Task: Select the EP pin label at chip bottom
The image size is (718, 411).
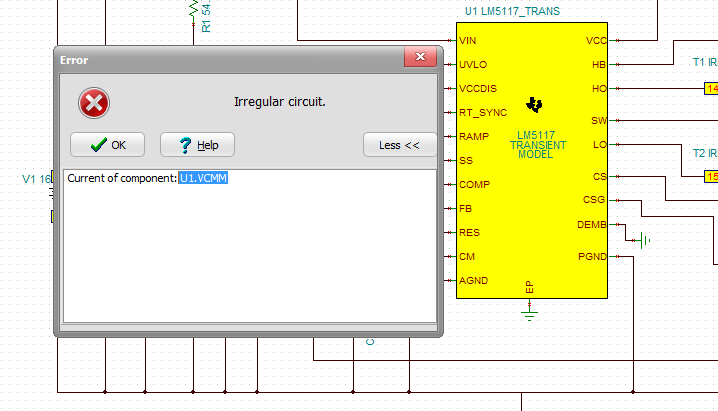Action: pos(529,287)
